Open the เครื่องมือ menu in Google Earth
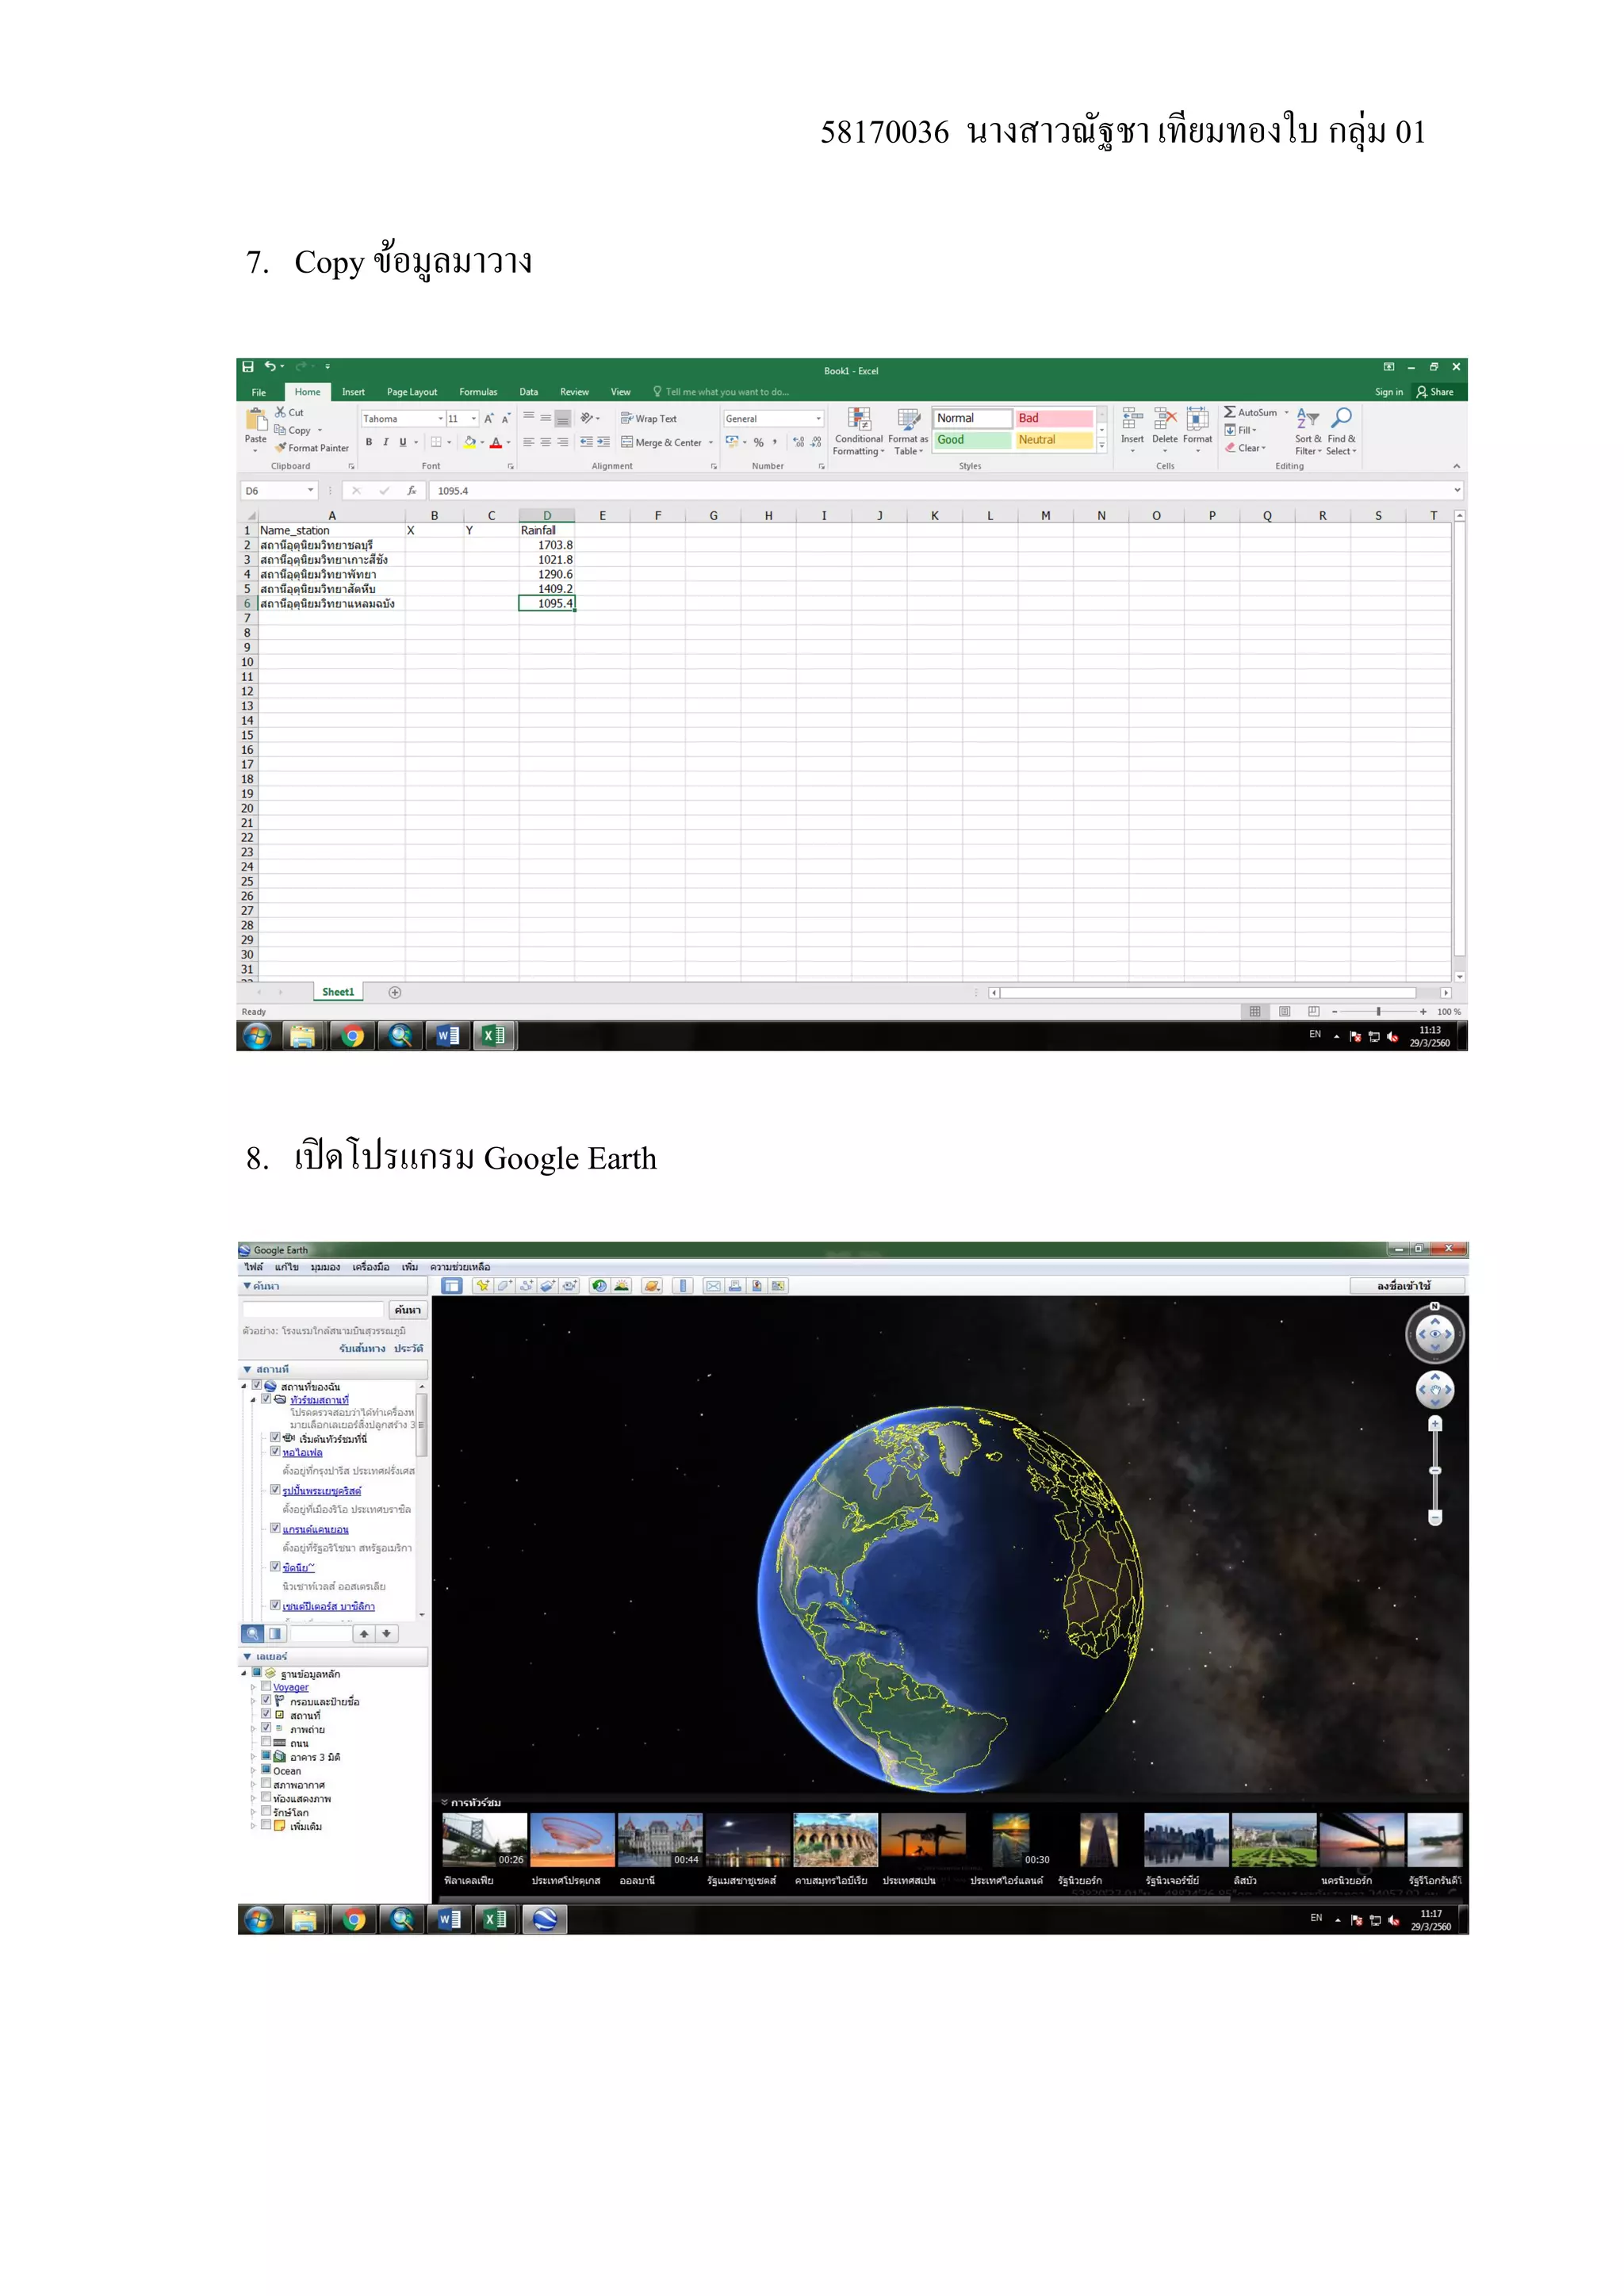 (370, 1267)
